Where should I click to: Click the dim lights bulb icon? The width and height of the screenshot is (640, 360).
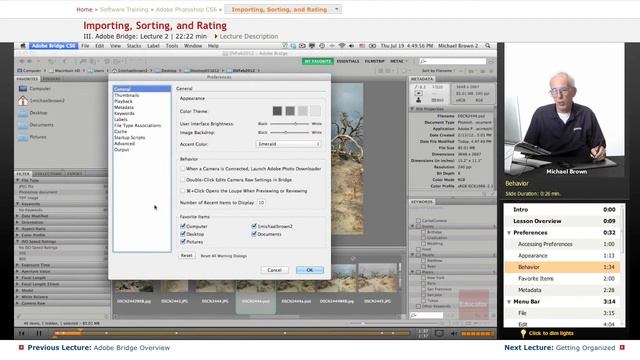click(x=523, y=333)
